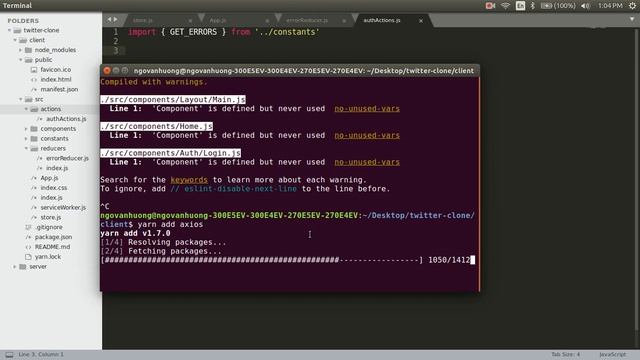Screen dimensions: 640x360
Task: Close the errorReducer.js tab
Action: coord(344,20)
